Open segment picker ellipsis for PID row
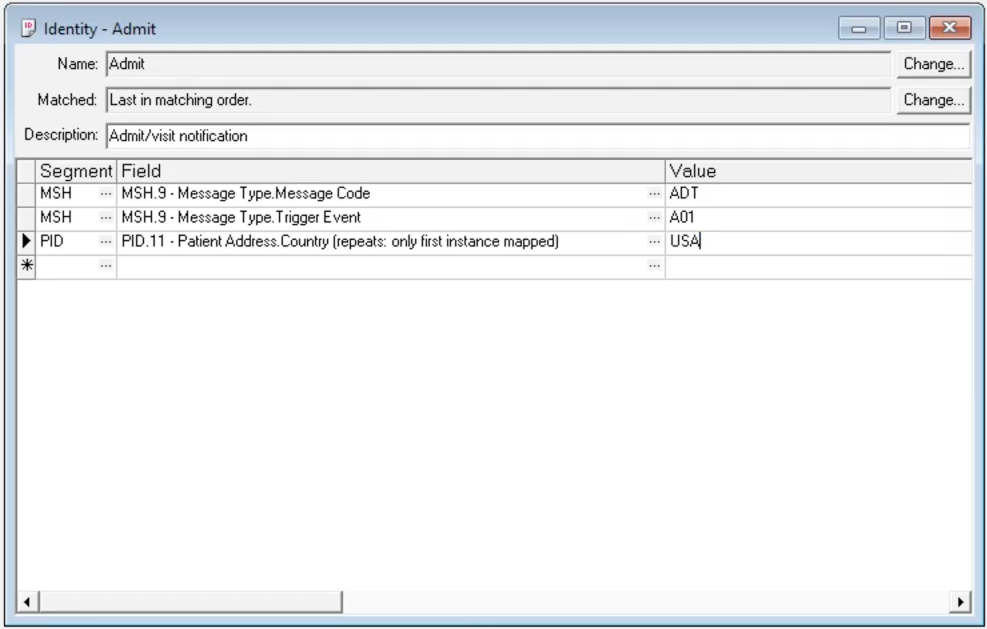The width and height of the screenshot is (987, 629). [106, 242]
